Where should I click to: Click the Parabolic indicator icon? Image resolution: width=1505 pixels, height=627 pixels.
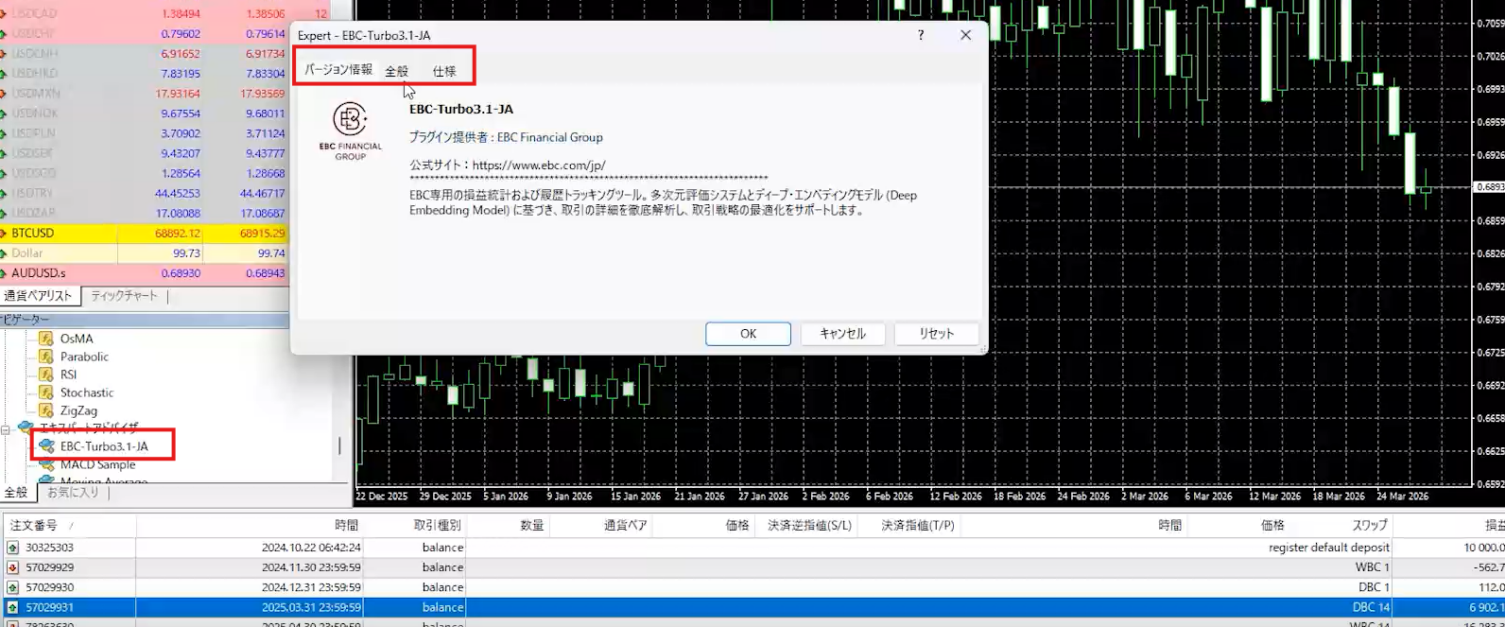[45, 356]
